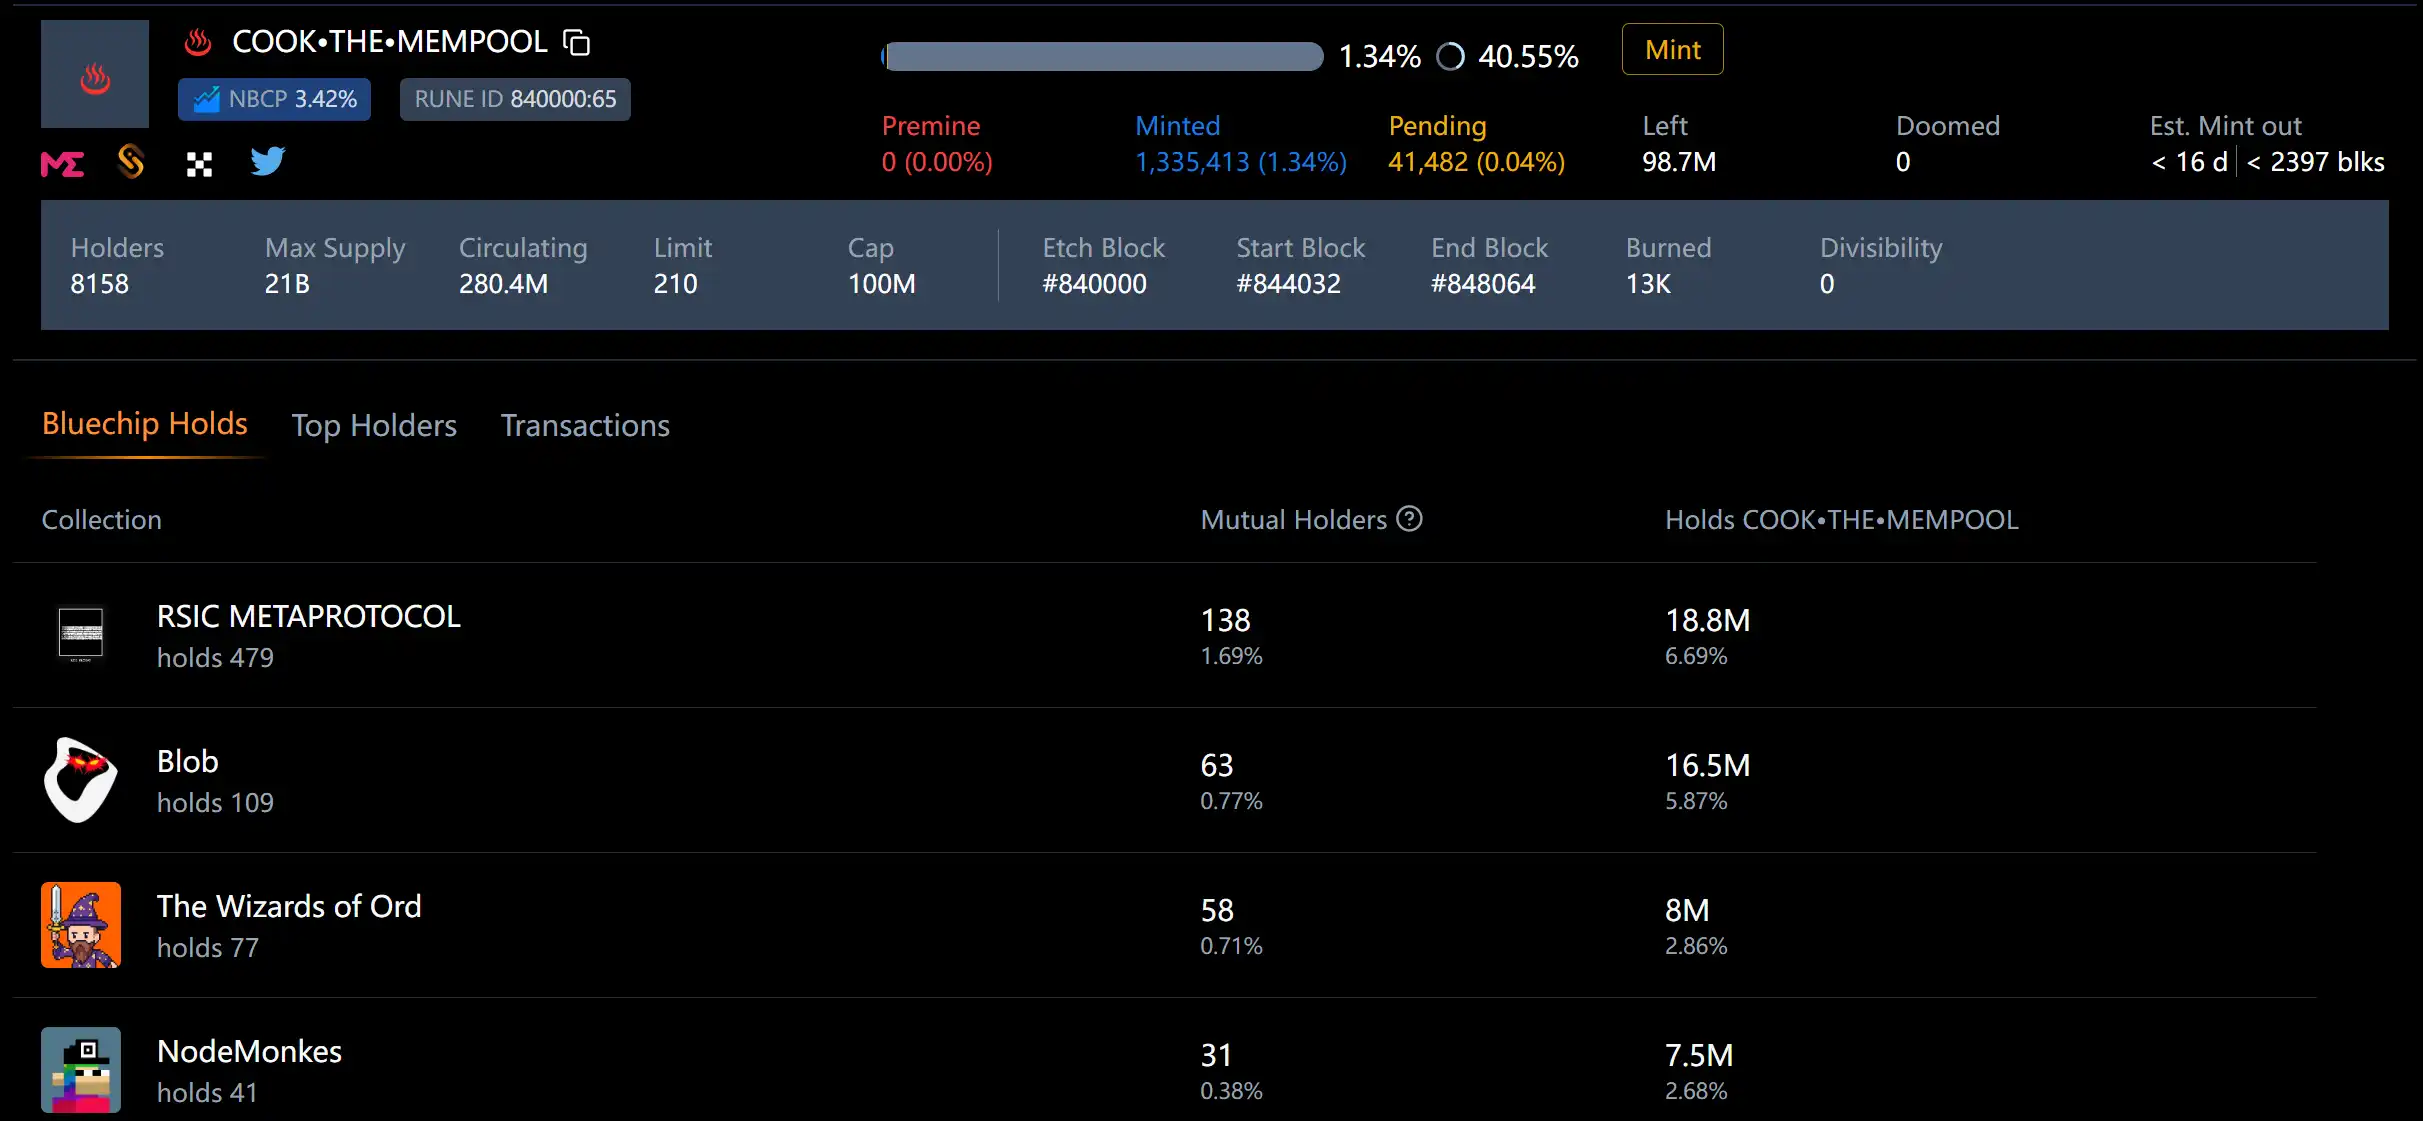Open the Twitter bird link

point(268,161)
